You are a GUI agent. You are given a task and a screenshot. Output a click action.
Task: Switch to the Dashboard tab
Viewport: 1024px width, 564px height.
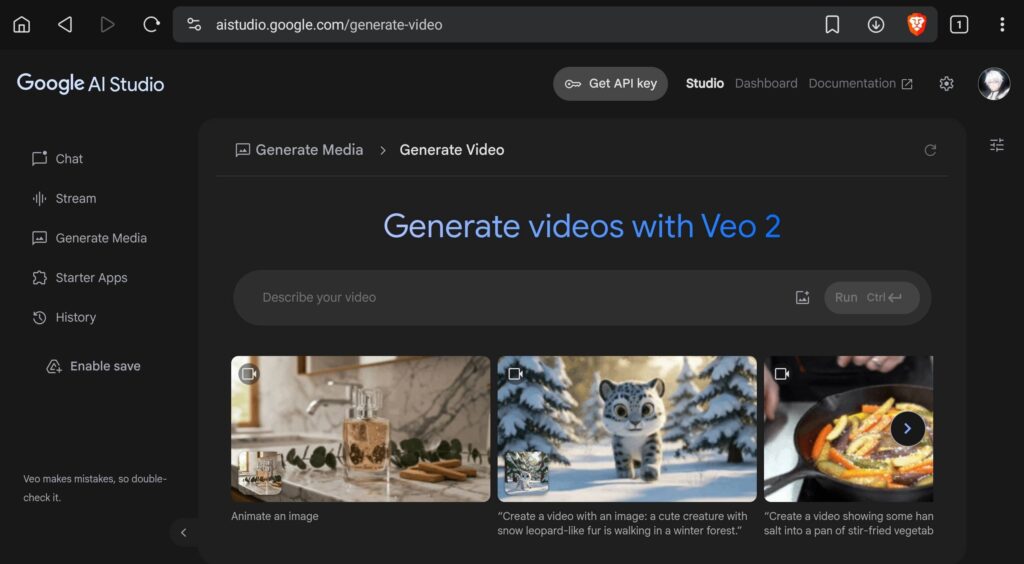point(766,84)
